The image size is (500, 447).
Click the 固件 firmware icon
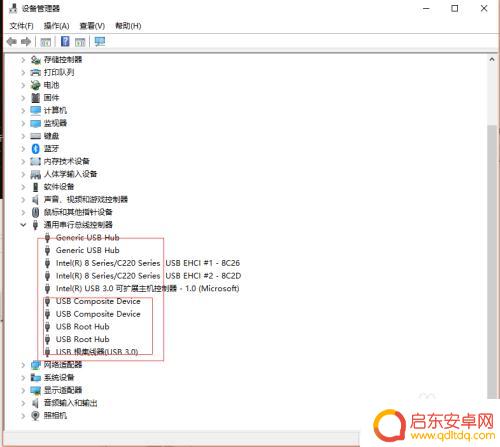tap(36, 98)
